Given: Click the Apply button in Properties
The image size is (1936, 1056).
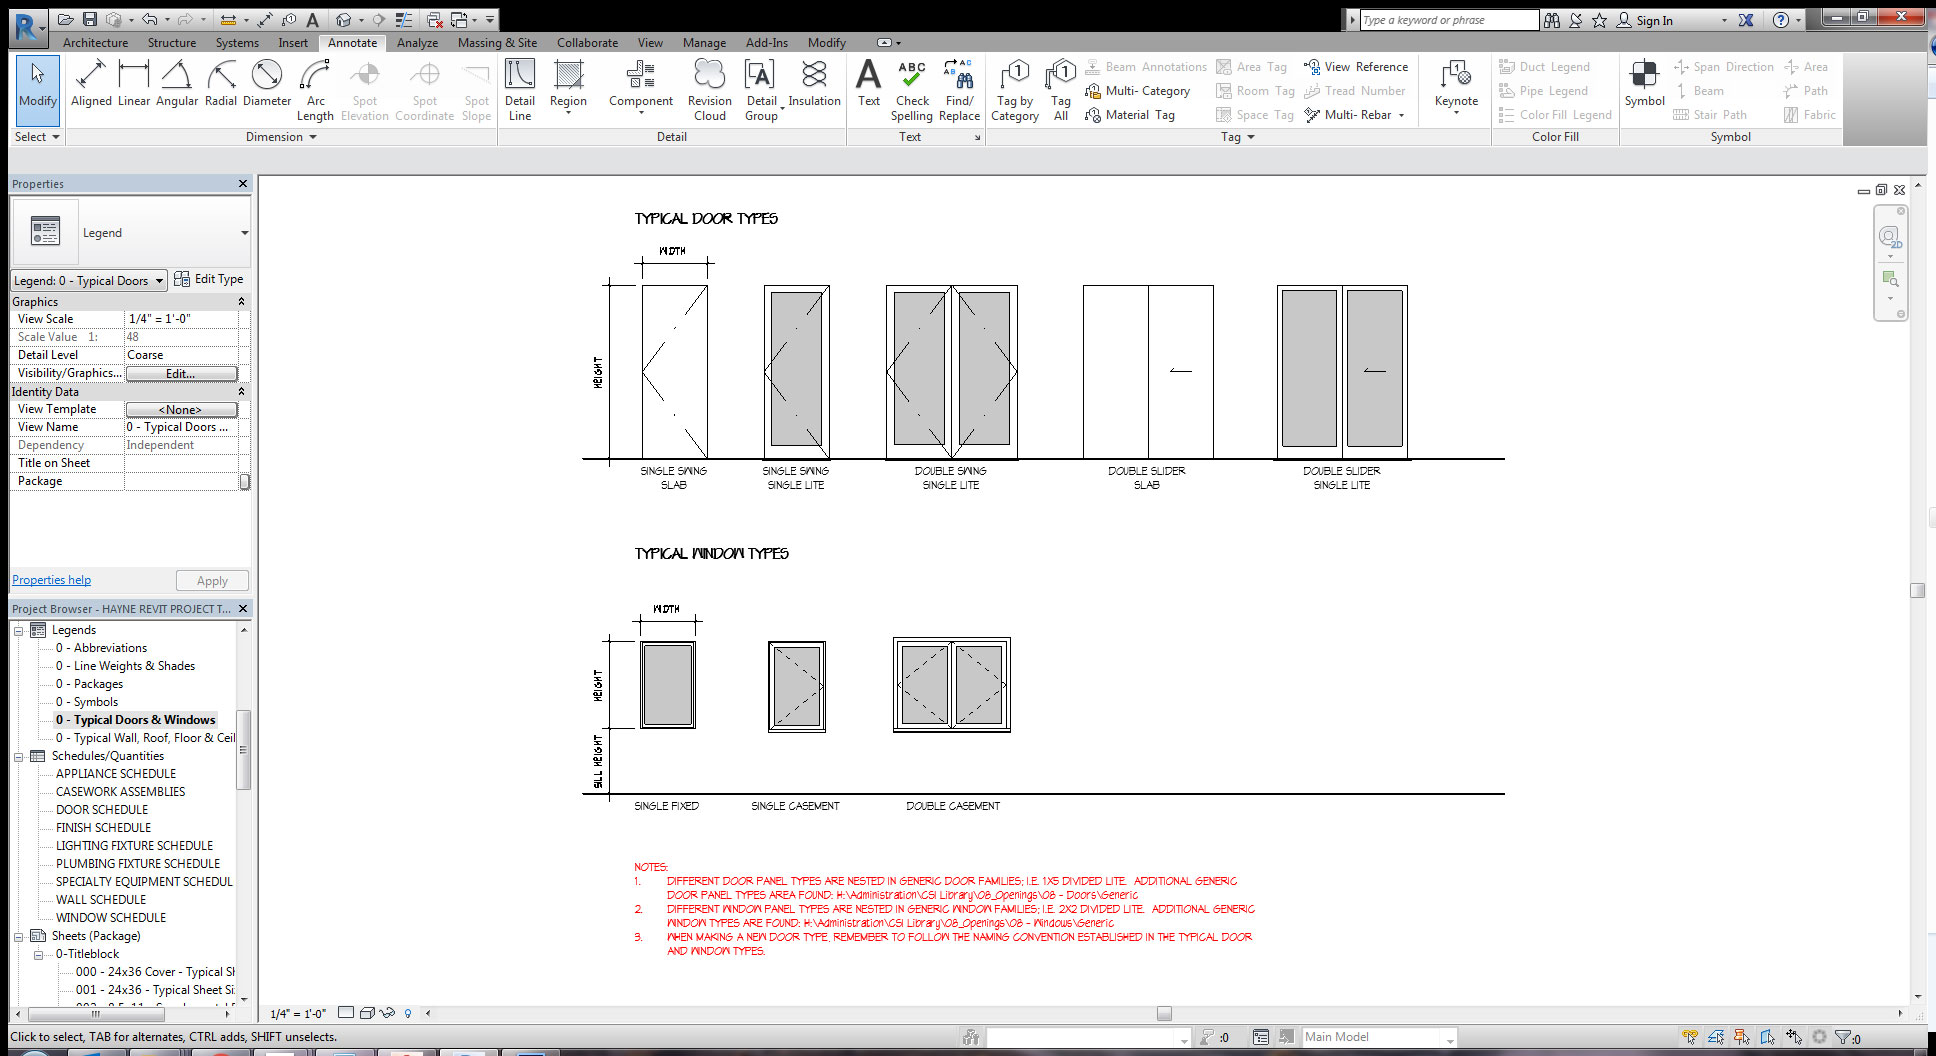Looking at the screenshot, I should point(212,581).
